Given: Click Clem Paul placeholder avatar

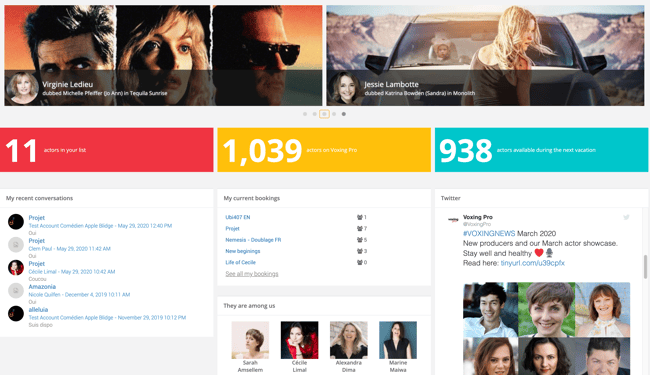Looking at the screenshot, I should coord(16,244).
